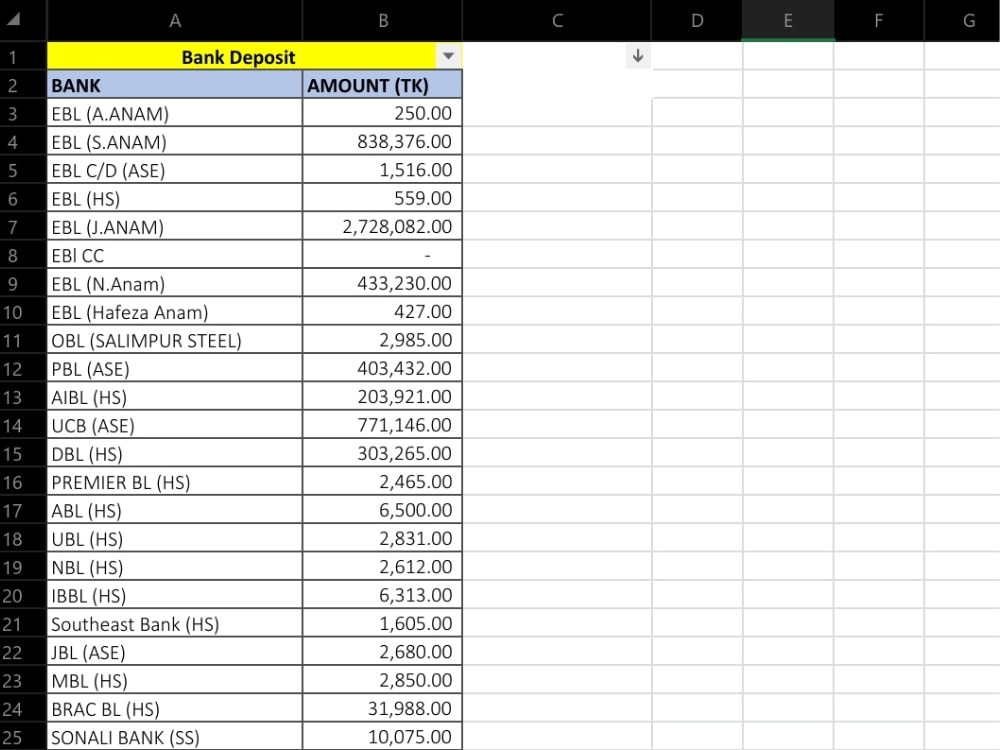
Task: Select the EBl CC cell
Action: (175, 254)
